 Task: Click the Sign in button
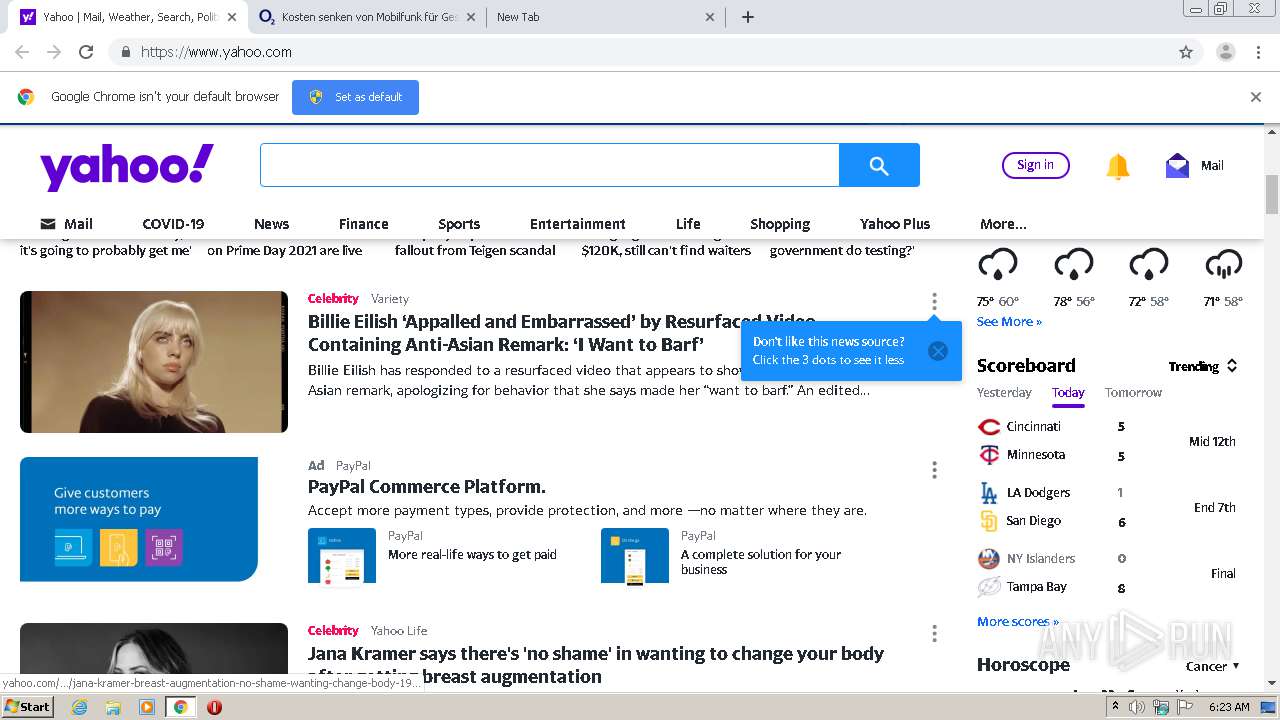(x=1035, y=165)
